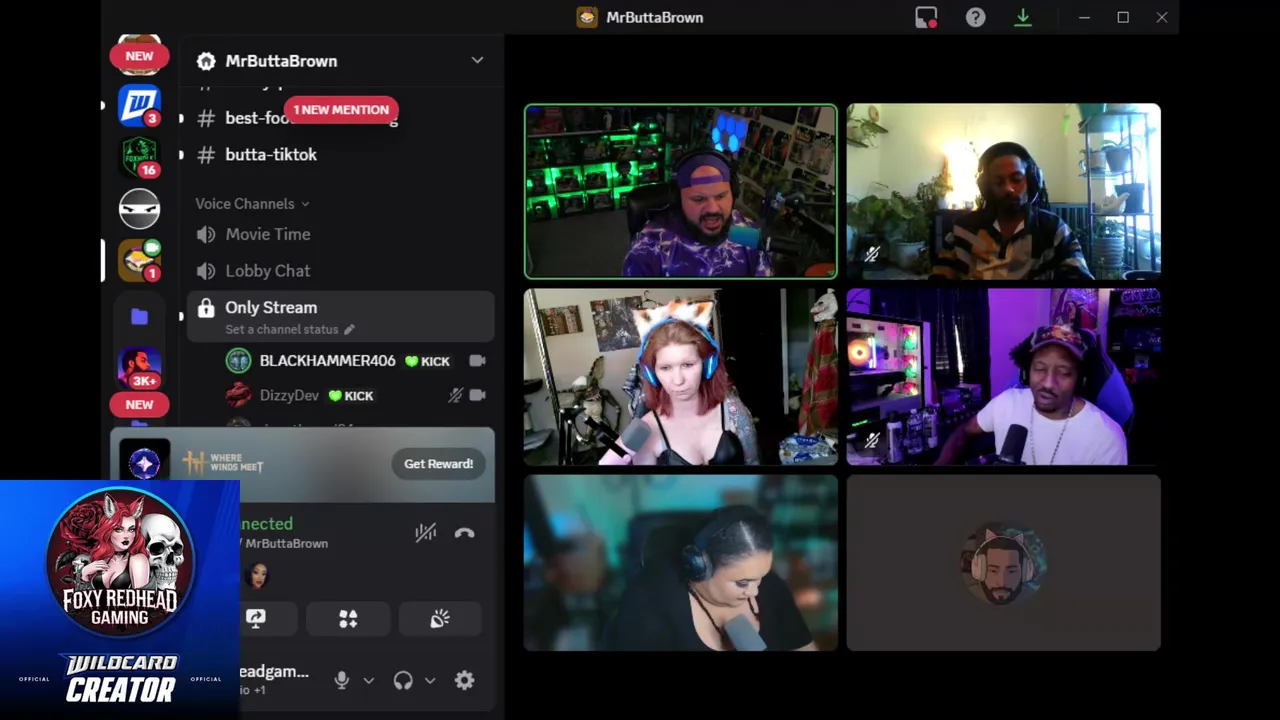Open the Activities launcher button
Image resolution: width=1280 pixels, height=720 pixels.
coord(348,619)
